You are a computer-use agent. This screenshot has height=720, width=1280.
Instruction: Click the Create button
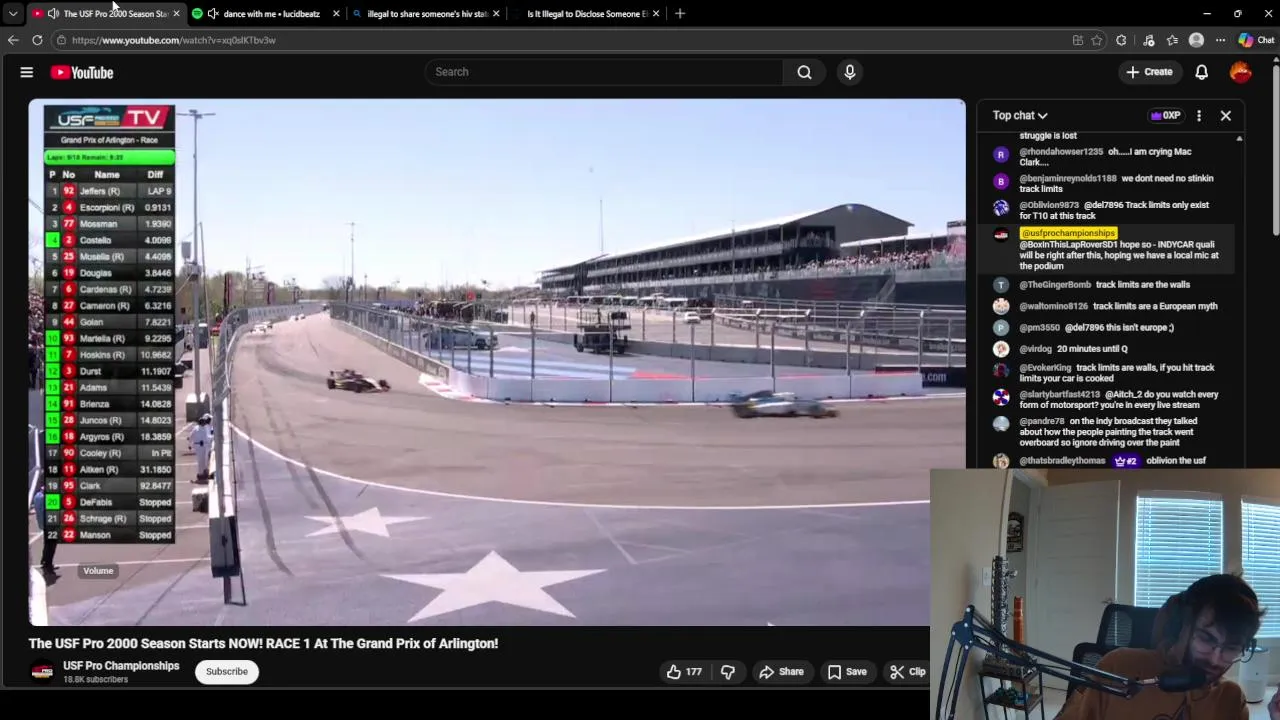pyautogui.click(x=1149, y=72)
